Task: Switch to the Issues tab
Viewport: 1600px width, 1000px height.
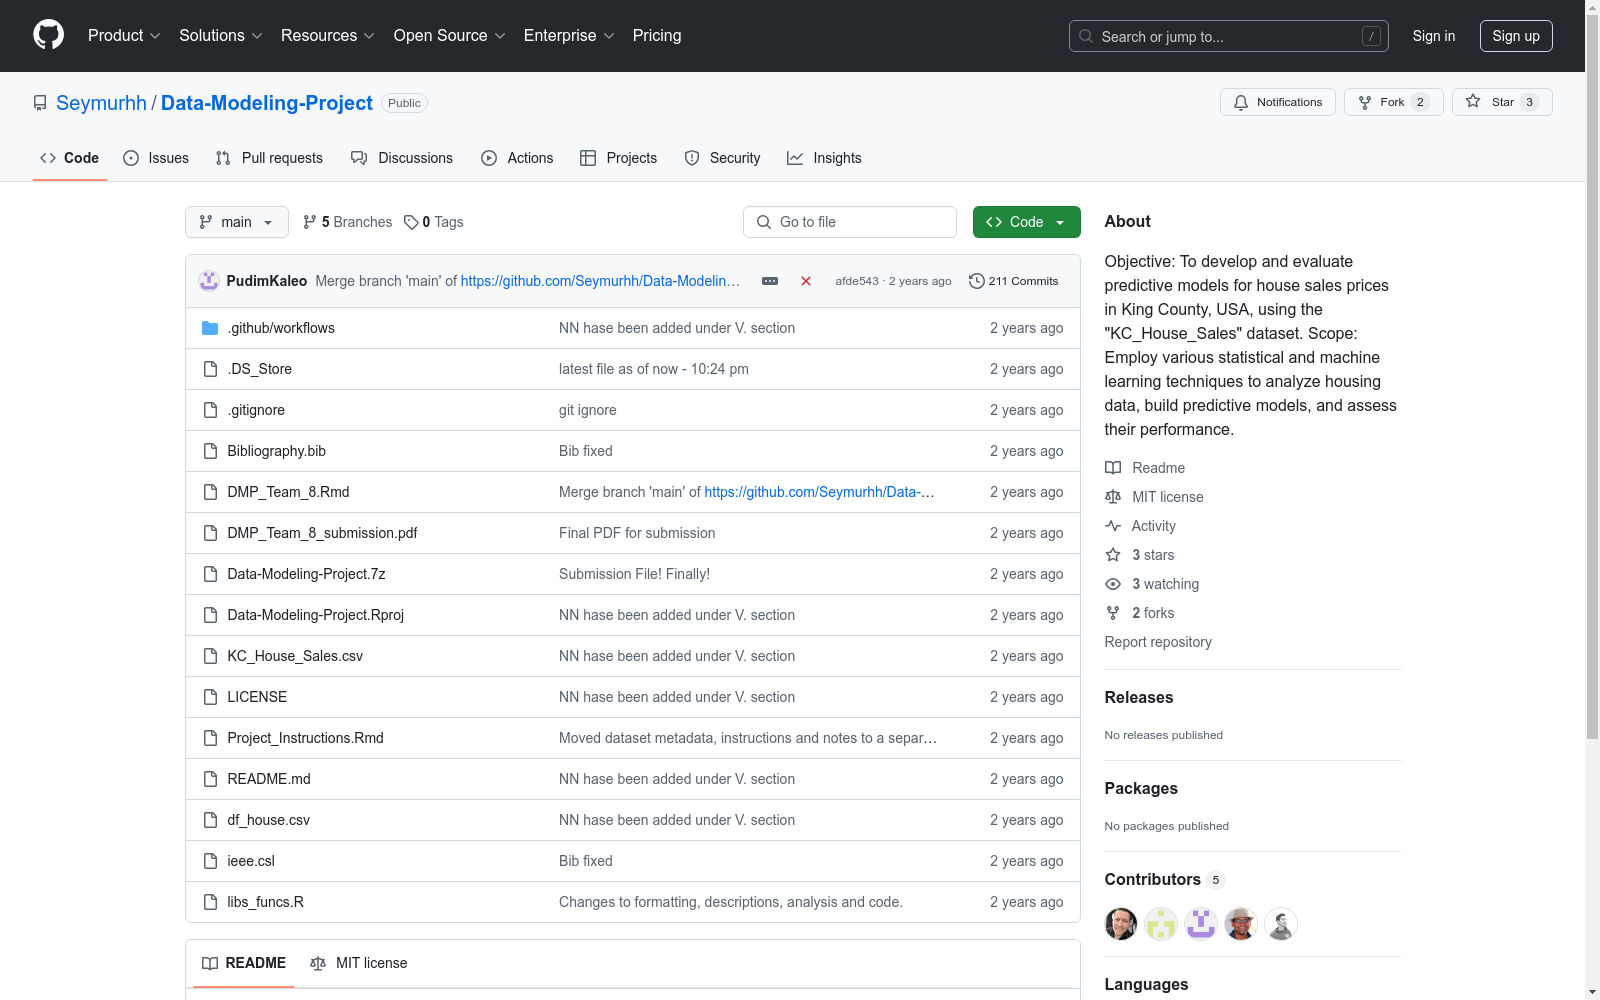Action: pos(156,158)
